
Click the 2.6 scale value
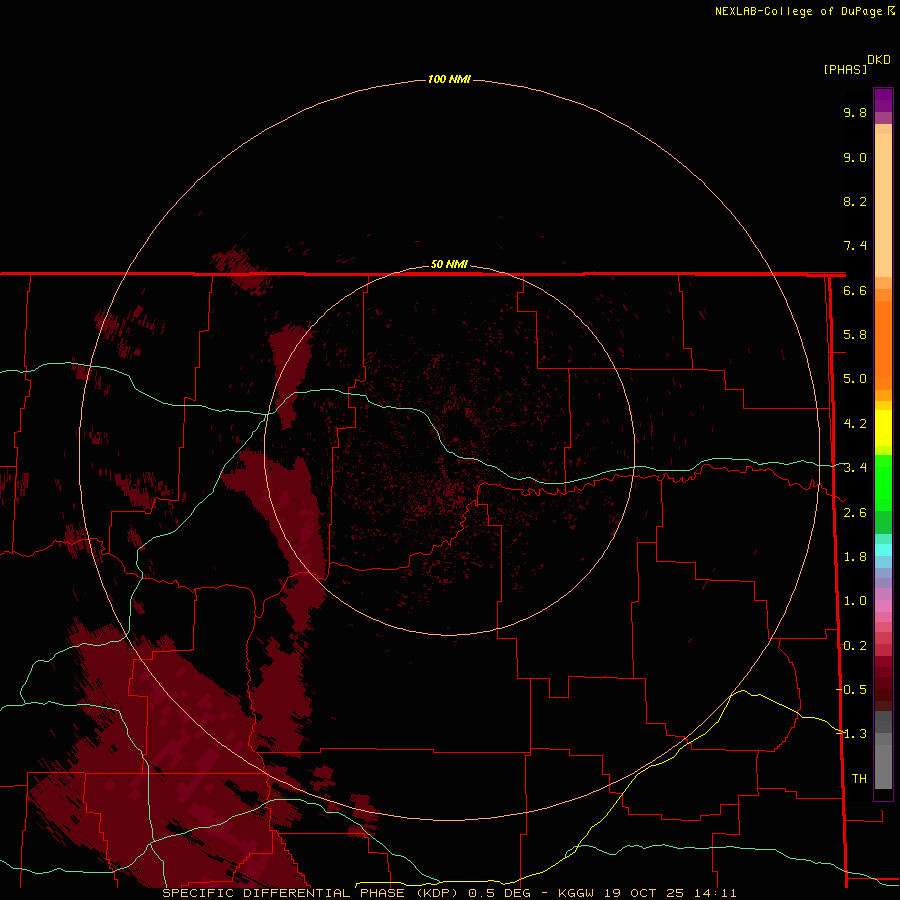(x=855, y=513)
